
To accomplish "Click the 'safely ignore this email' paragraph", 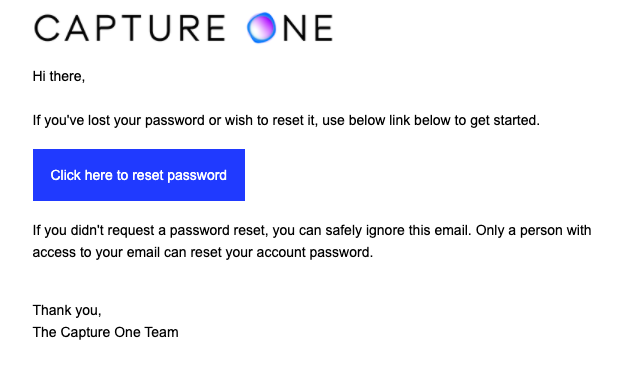I will click(312, 241).
